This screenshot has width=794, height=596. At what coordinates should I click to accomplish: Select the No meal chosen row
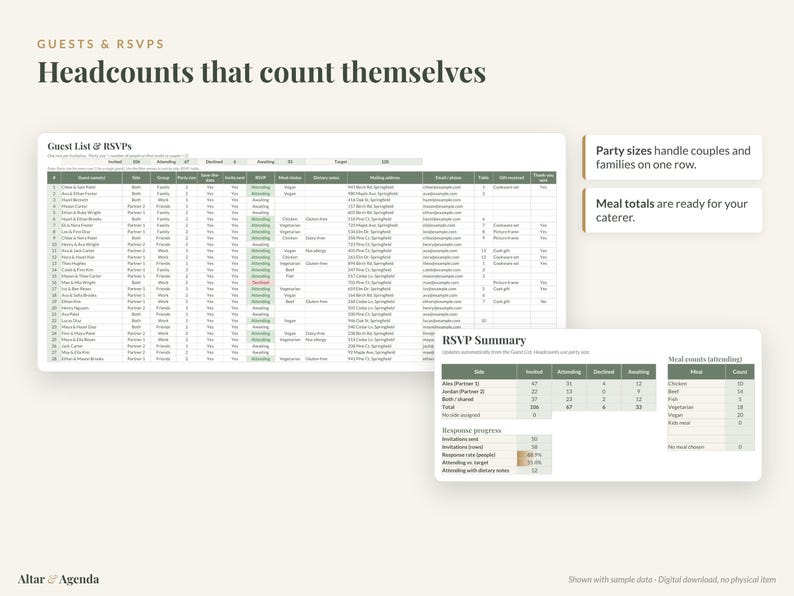point(711,447)
